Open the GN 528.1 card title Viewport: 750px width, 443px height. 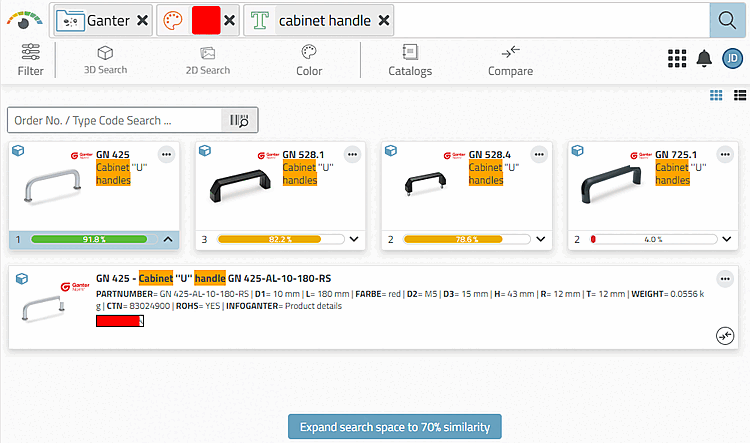pos(303,155)
